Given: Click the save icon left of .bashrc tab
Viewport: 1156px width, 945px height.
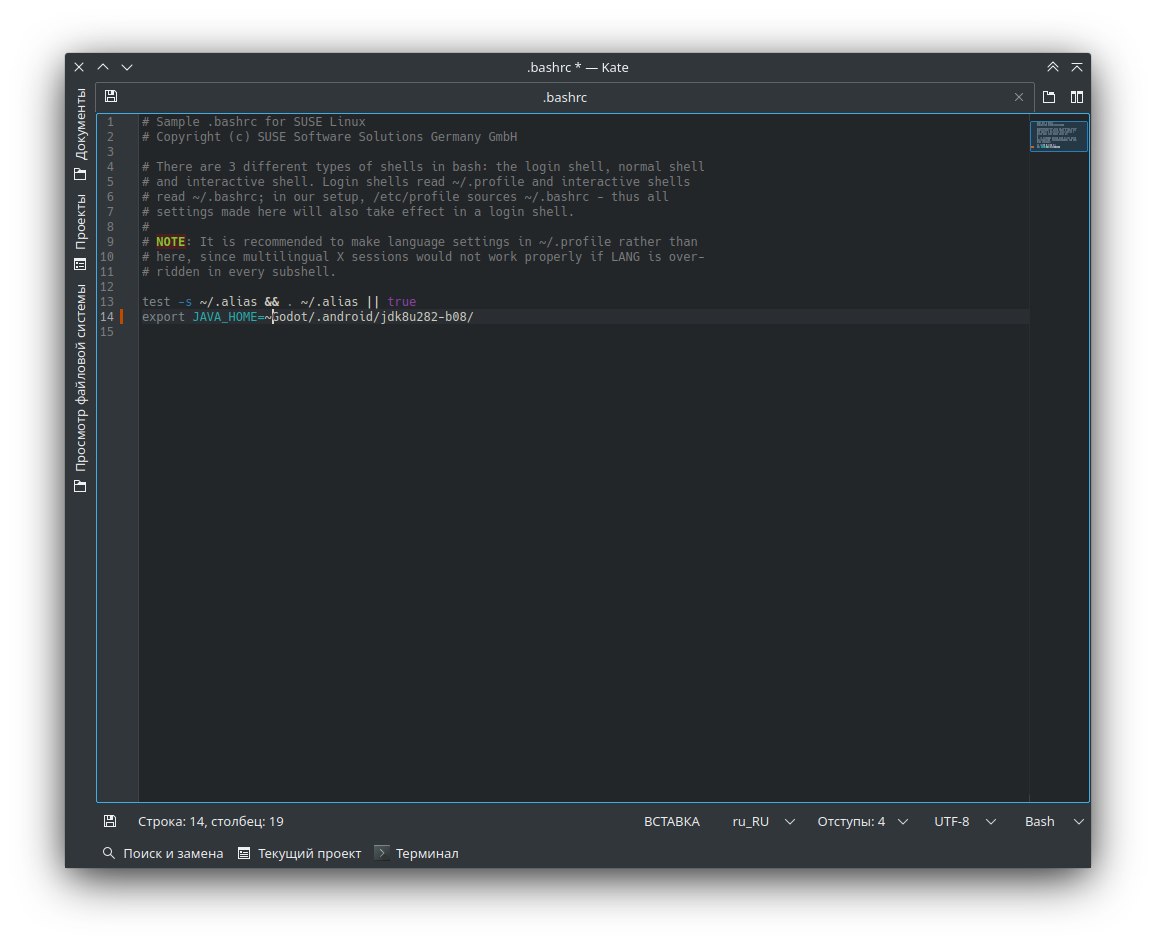Looking at the screenshot, I should point(111,97).
